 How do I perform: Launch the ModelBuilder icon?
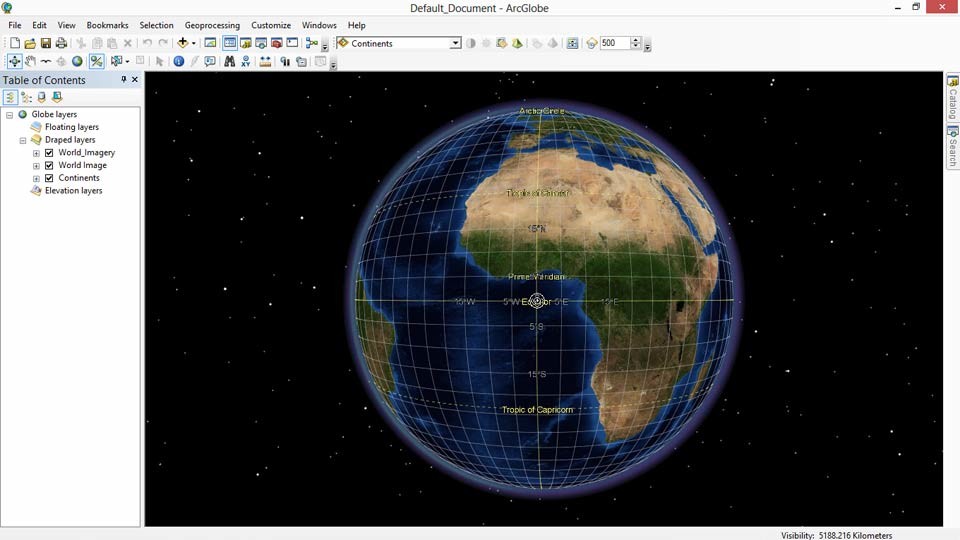pos(312,43)
